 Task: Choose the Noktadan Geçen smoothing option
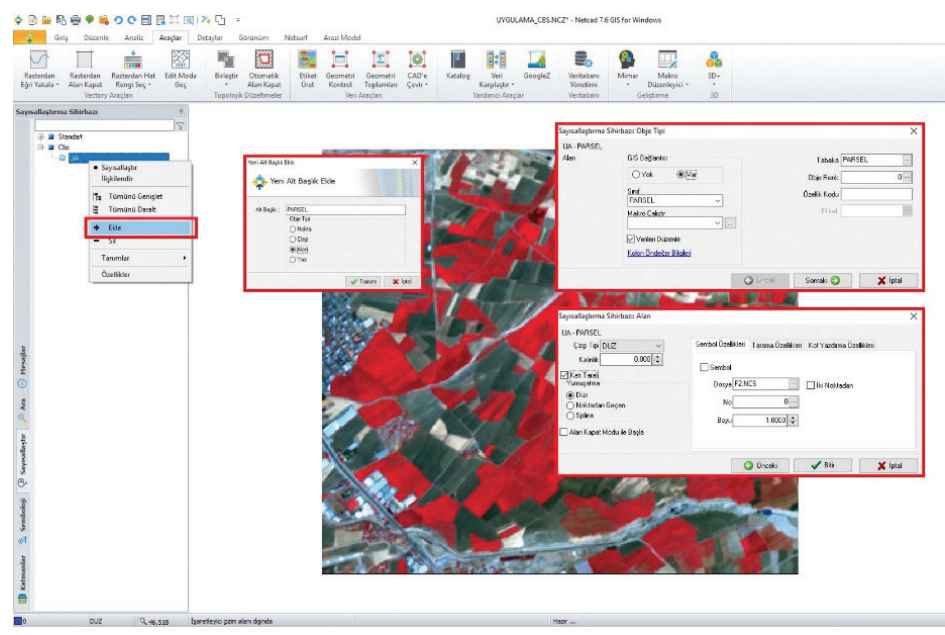[x=571, y=405]
